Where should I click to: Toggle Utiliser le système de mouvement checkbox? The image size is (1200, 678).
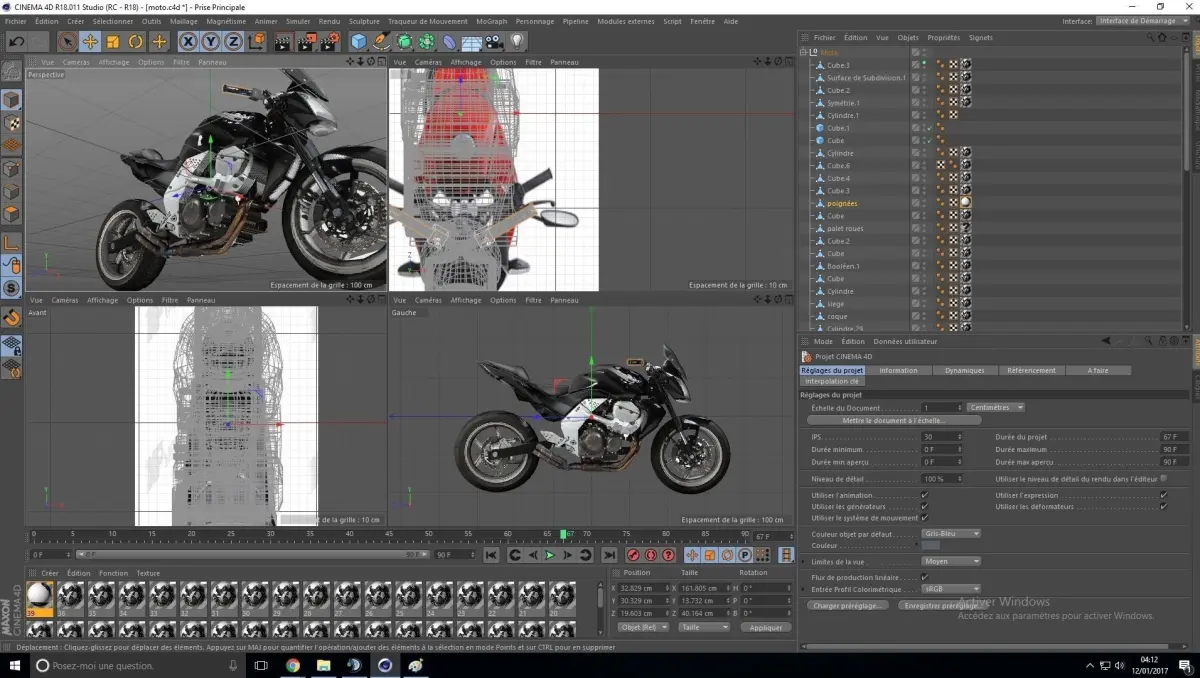click(924, 518)
